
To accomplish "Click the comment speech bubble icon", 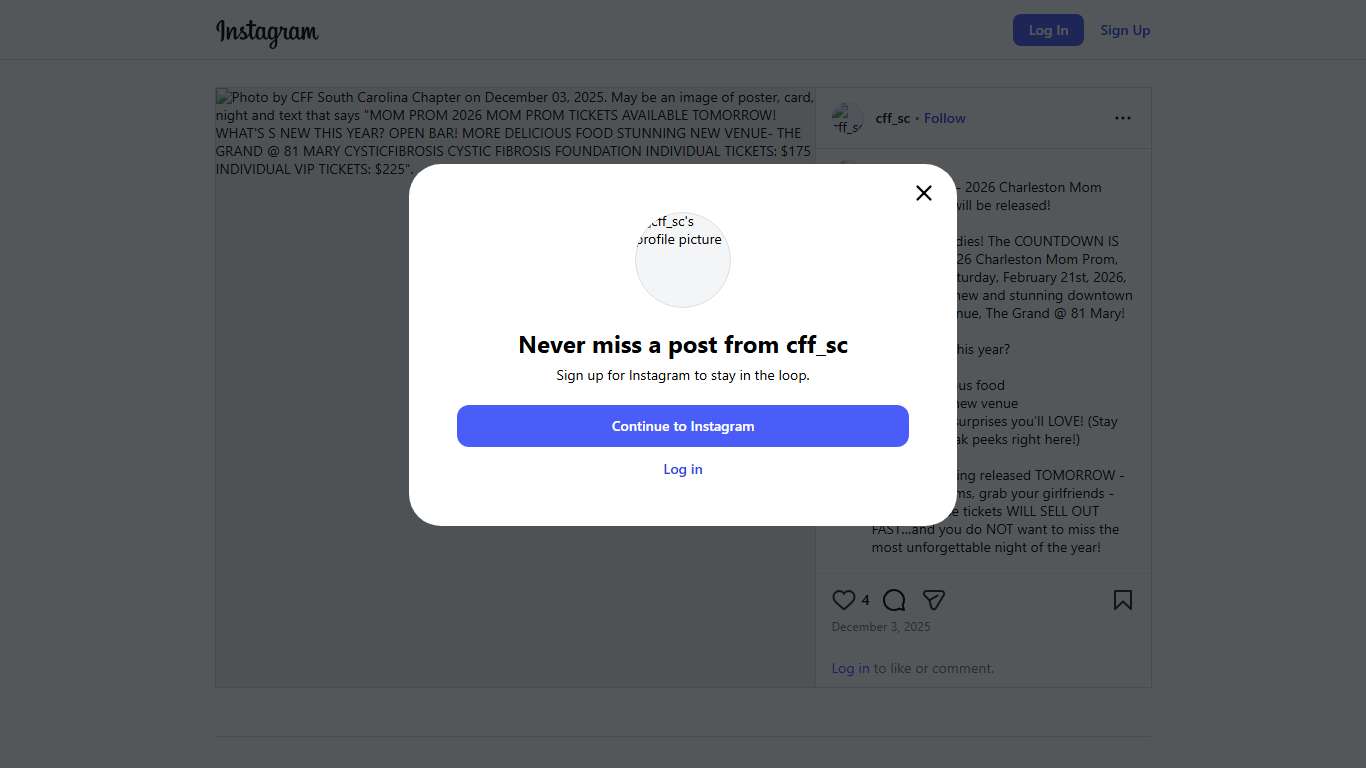I will point(894,600).
